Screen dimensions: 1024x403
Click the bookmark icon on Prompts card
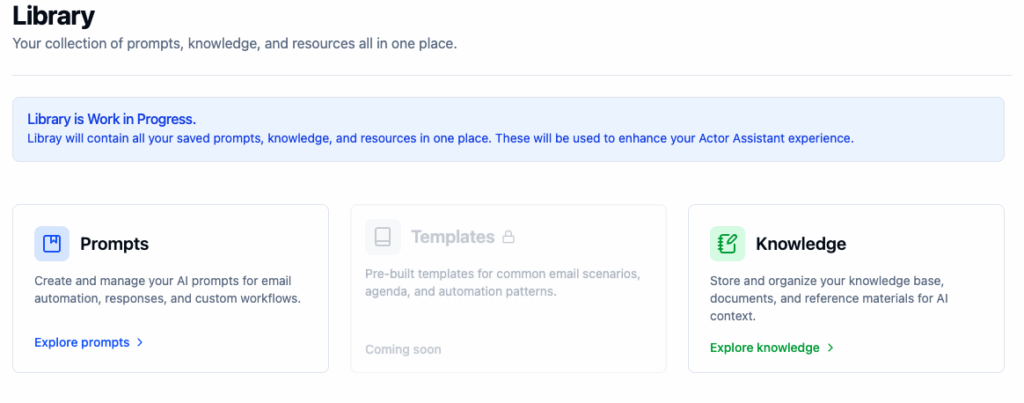click(x=52, y=243)
